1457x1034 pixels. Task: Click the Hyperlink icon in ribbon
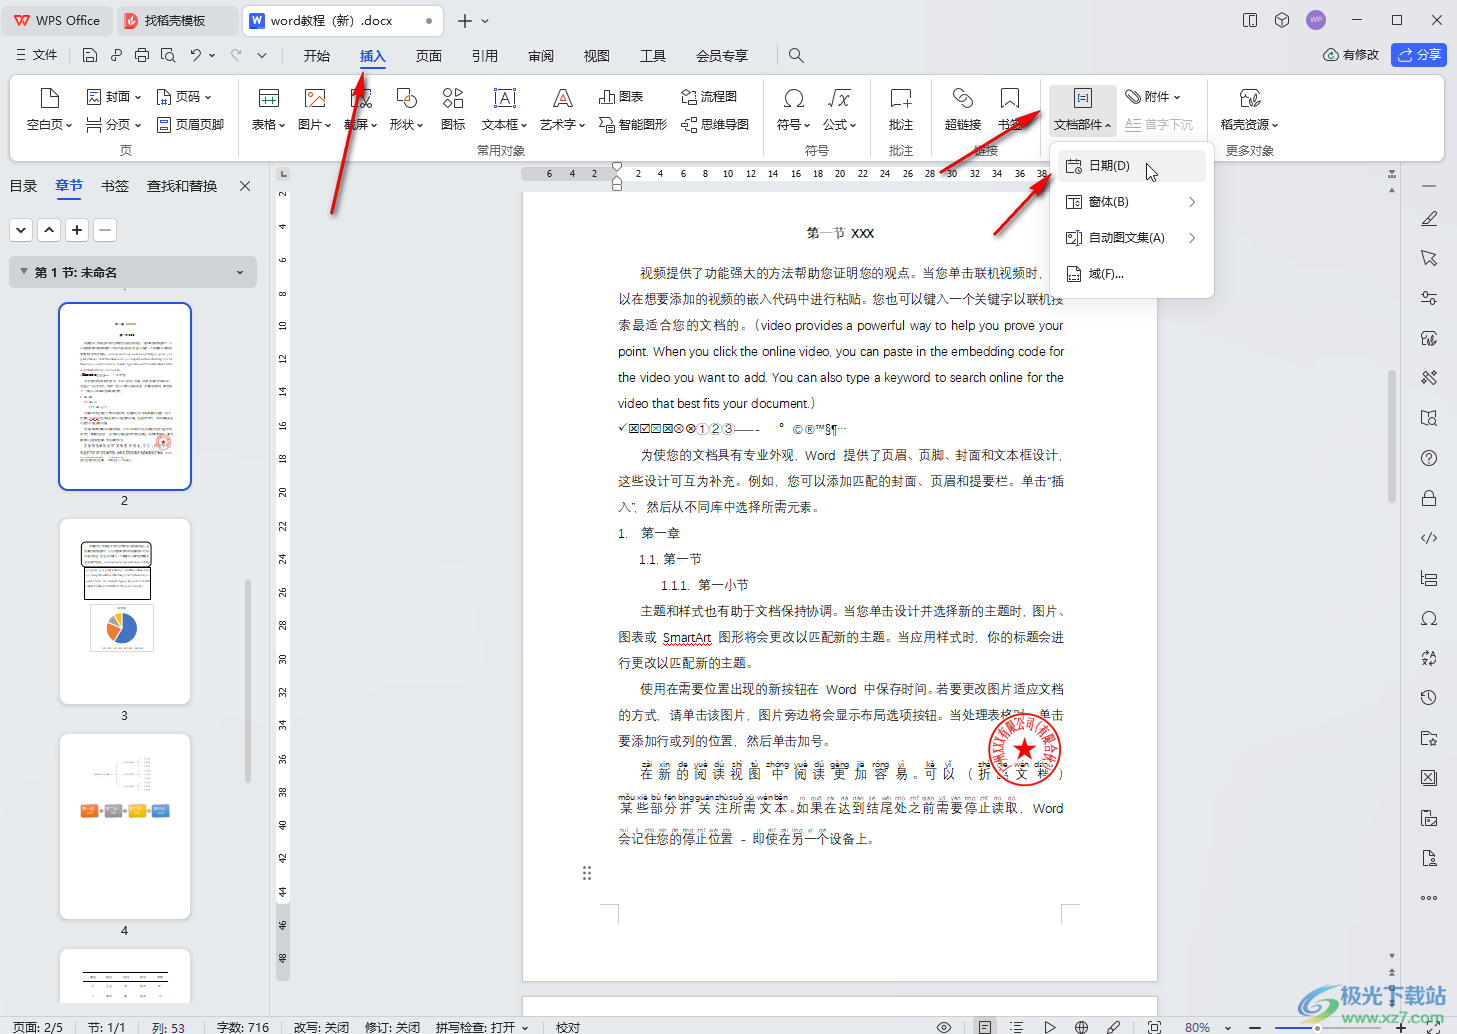pos(962,99)
